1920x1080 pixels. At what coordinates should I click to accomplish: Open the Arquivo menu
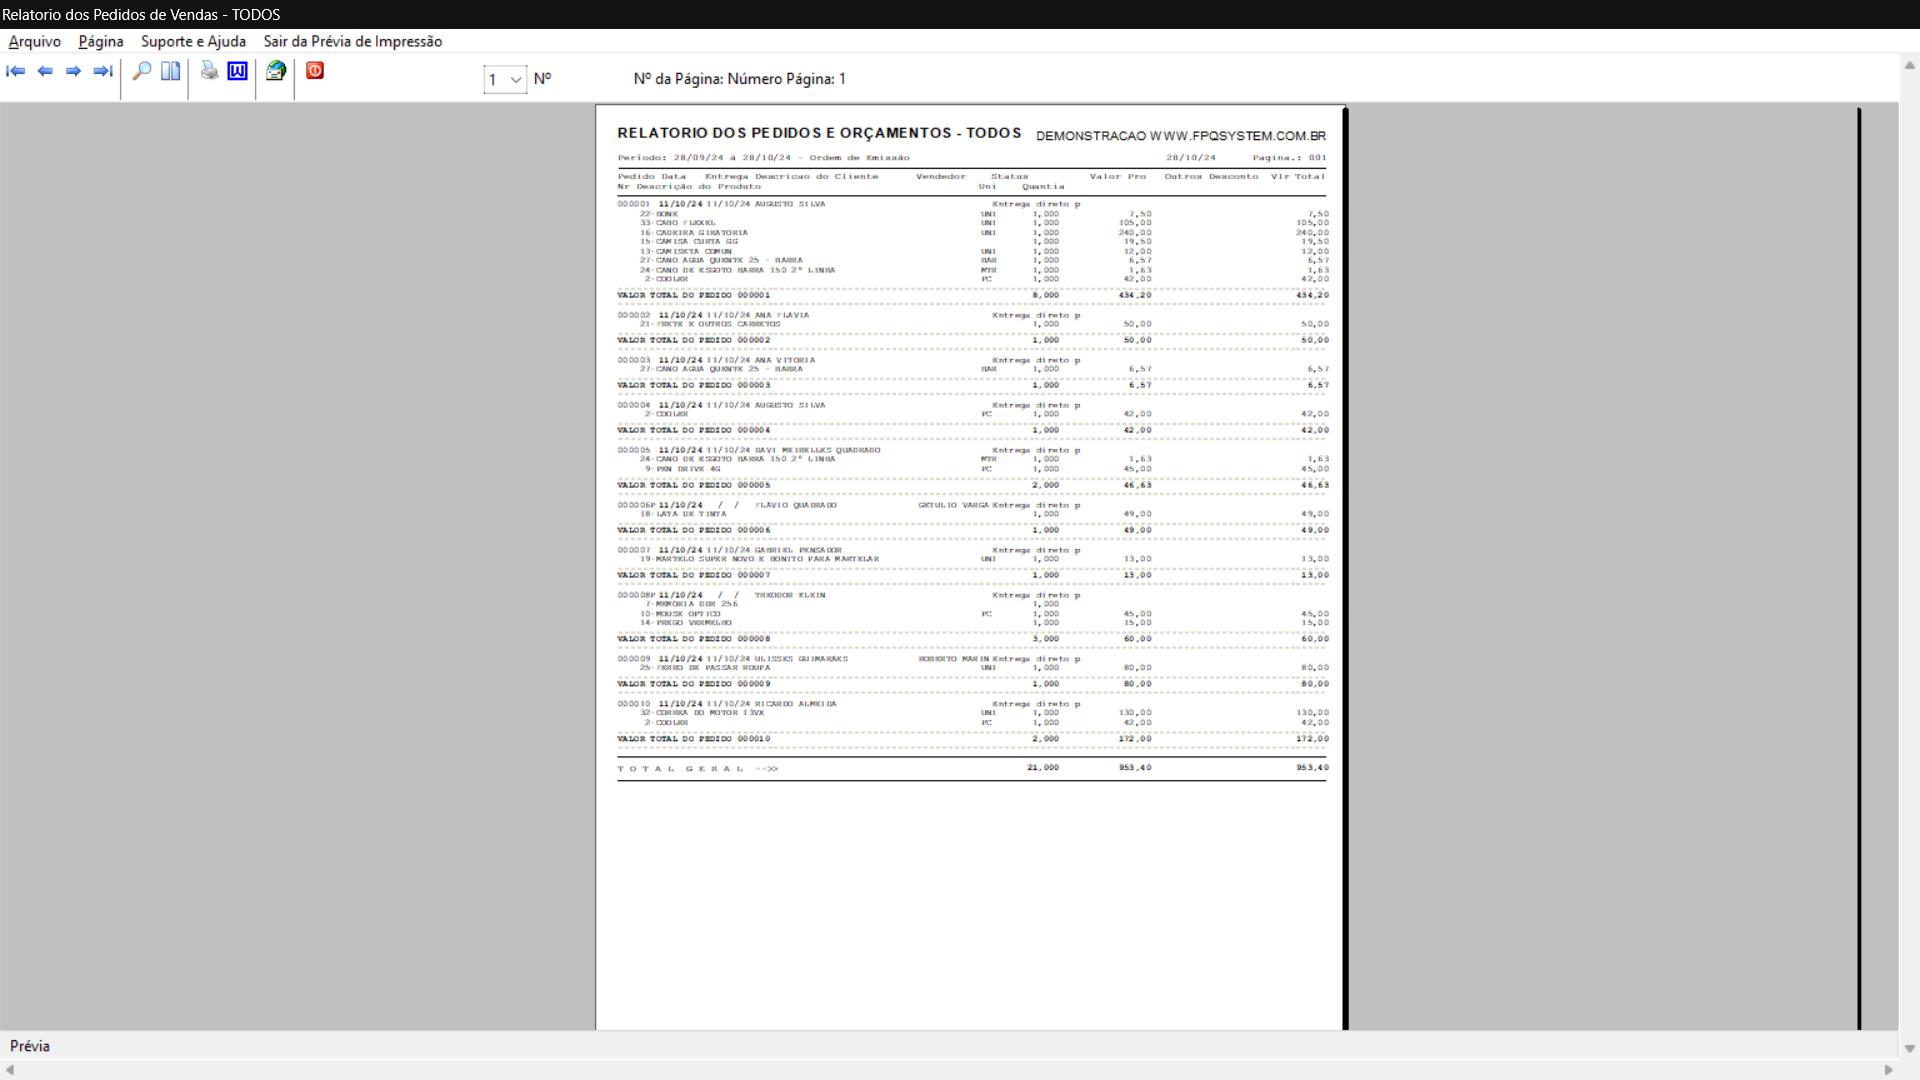click(35, 41)
